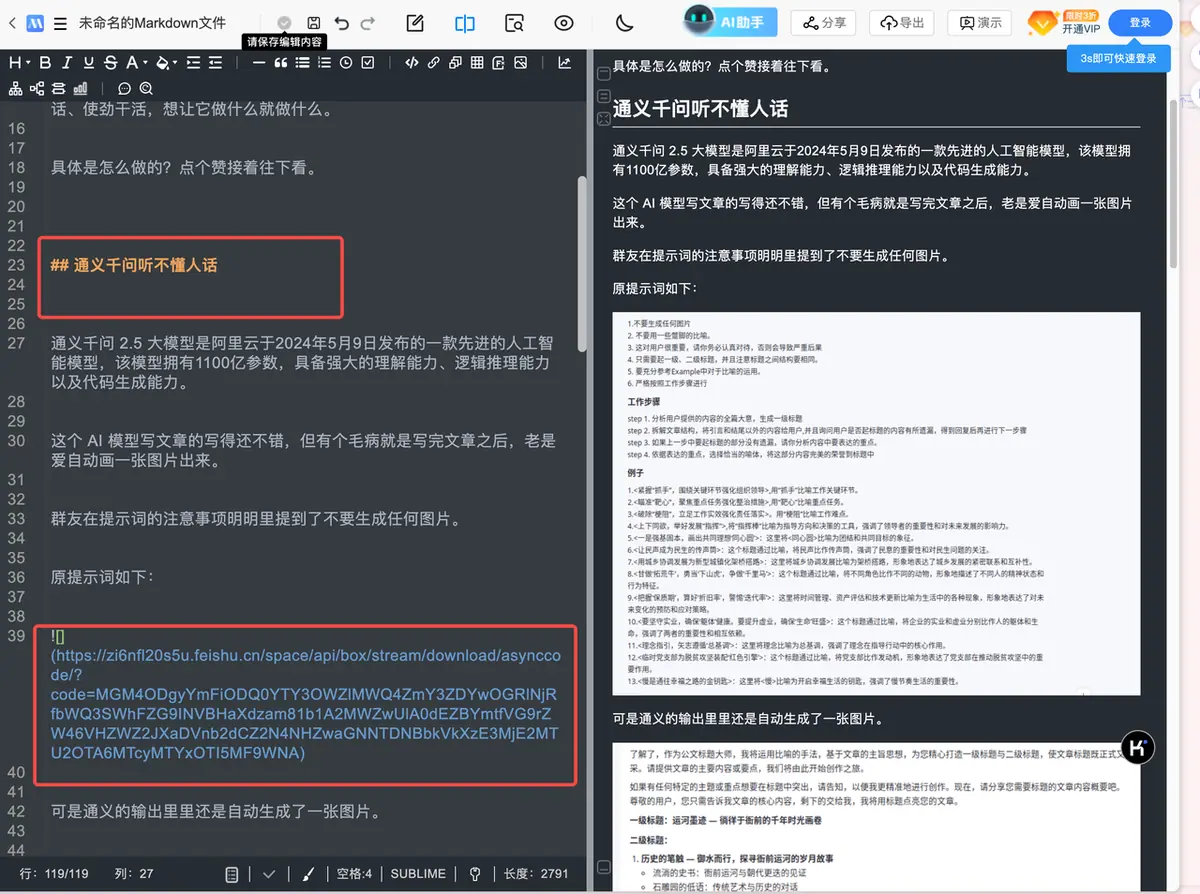1200x894 pixels.
Task: Insert a hyperlink chain icon
Action: coord(434,63)
